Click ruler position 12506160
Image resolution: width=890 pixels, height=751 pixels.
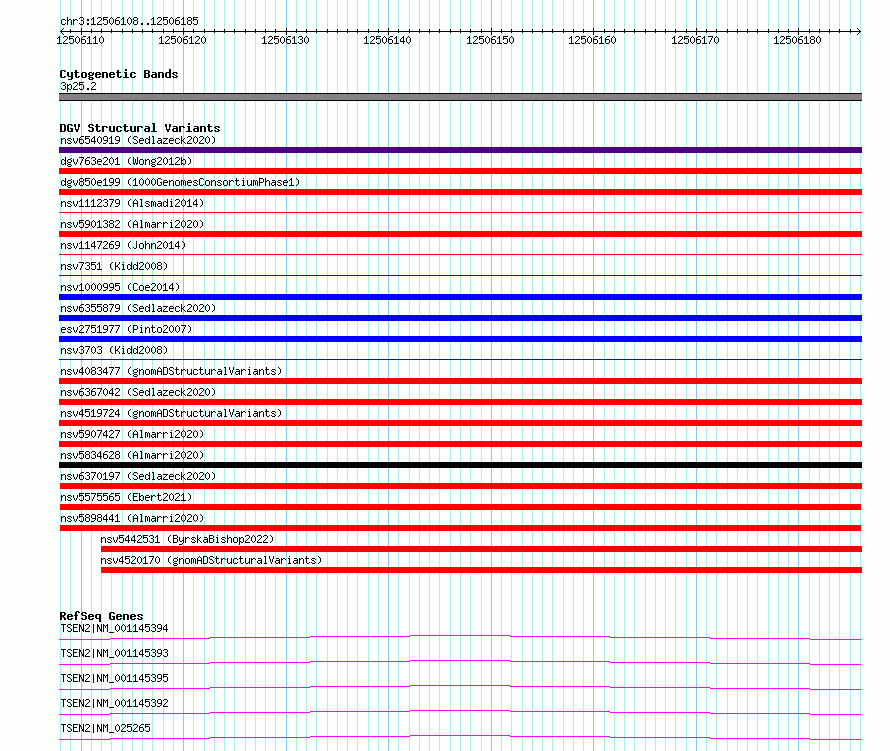pos(593,40)
